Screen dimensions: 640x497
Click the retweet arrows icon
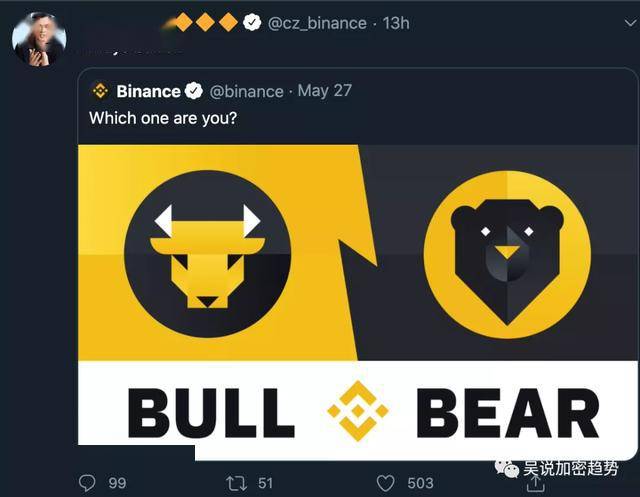coord(236,483)
